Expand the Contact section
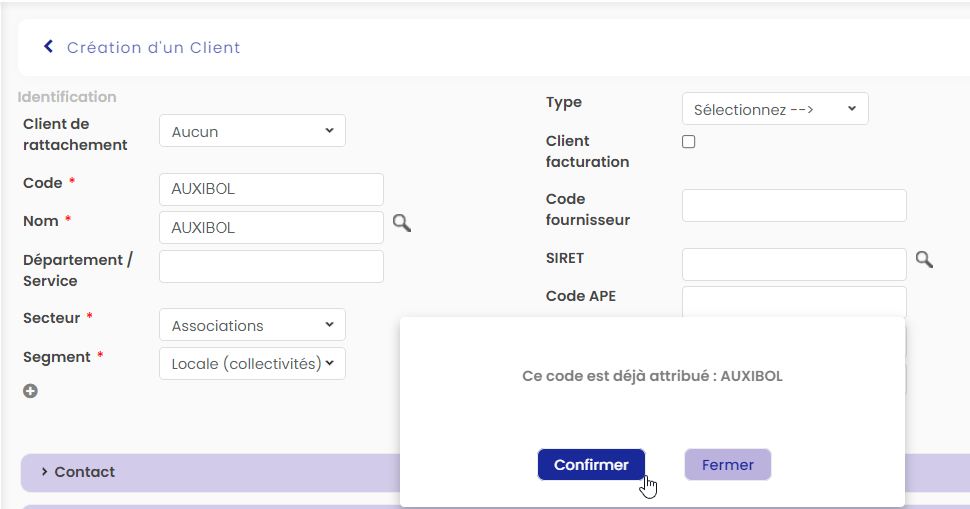 pyautogui.click(x=85, y=472)
